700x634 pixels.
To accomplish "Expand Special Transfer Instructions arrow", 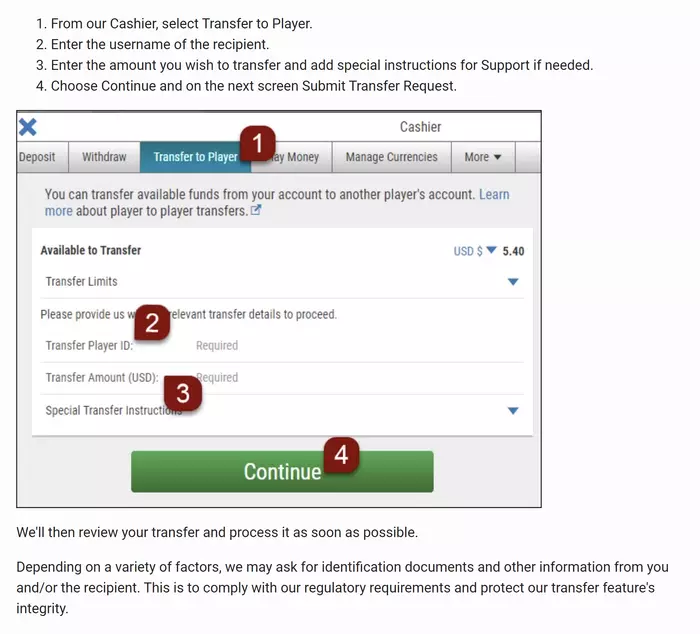I will [x=513, y=411].
